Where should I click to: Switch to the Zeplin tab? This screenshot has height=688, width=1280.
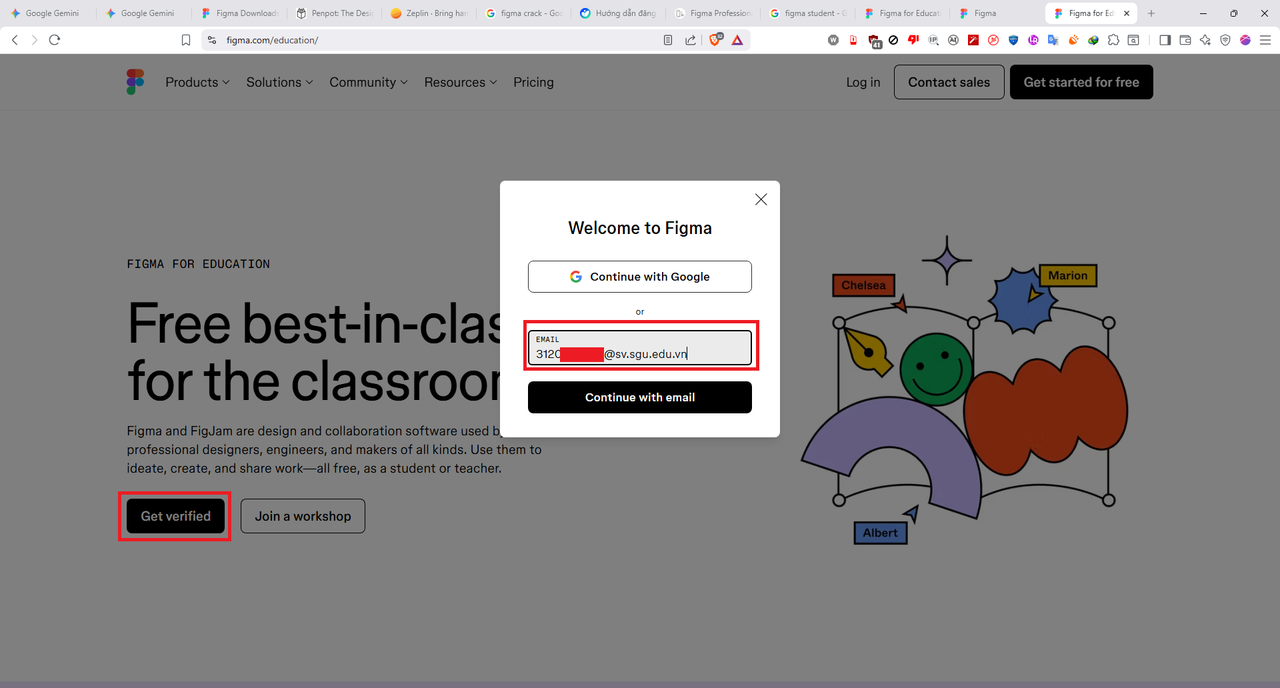pos(429,13)
